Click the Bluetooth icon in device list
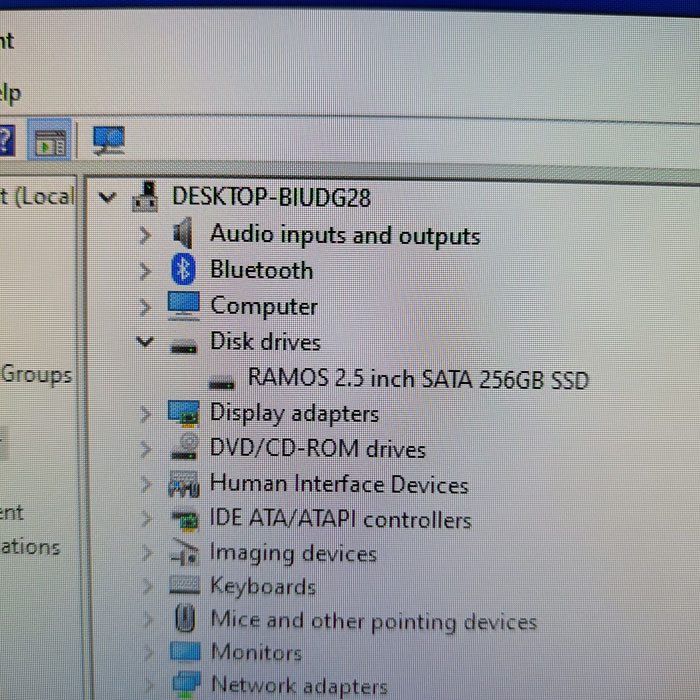This screenshot has height=700, width=700. click(x=183, y=269)
